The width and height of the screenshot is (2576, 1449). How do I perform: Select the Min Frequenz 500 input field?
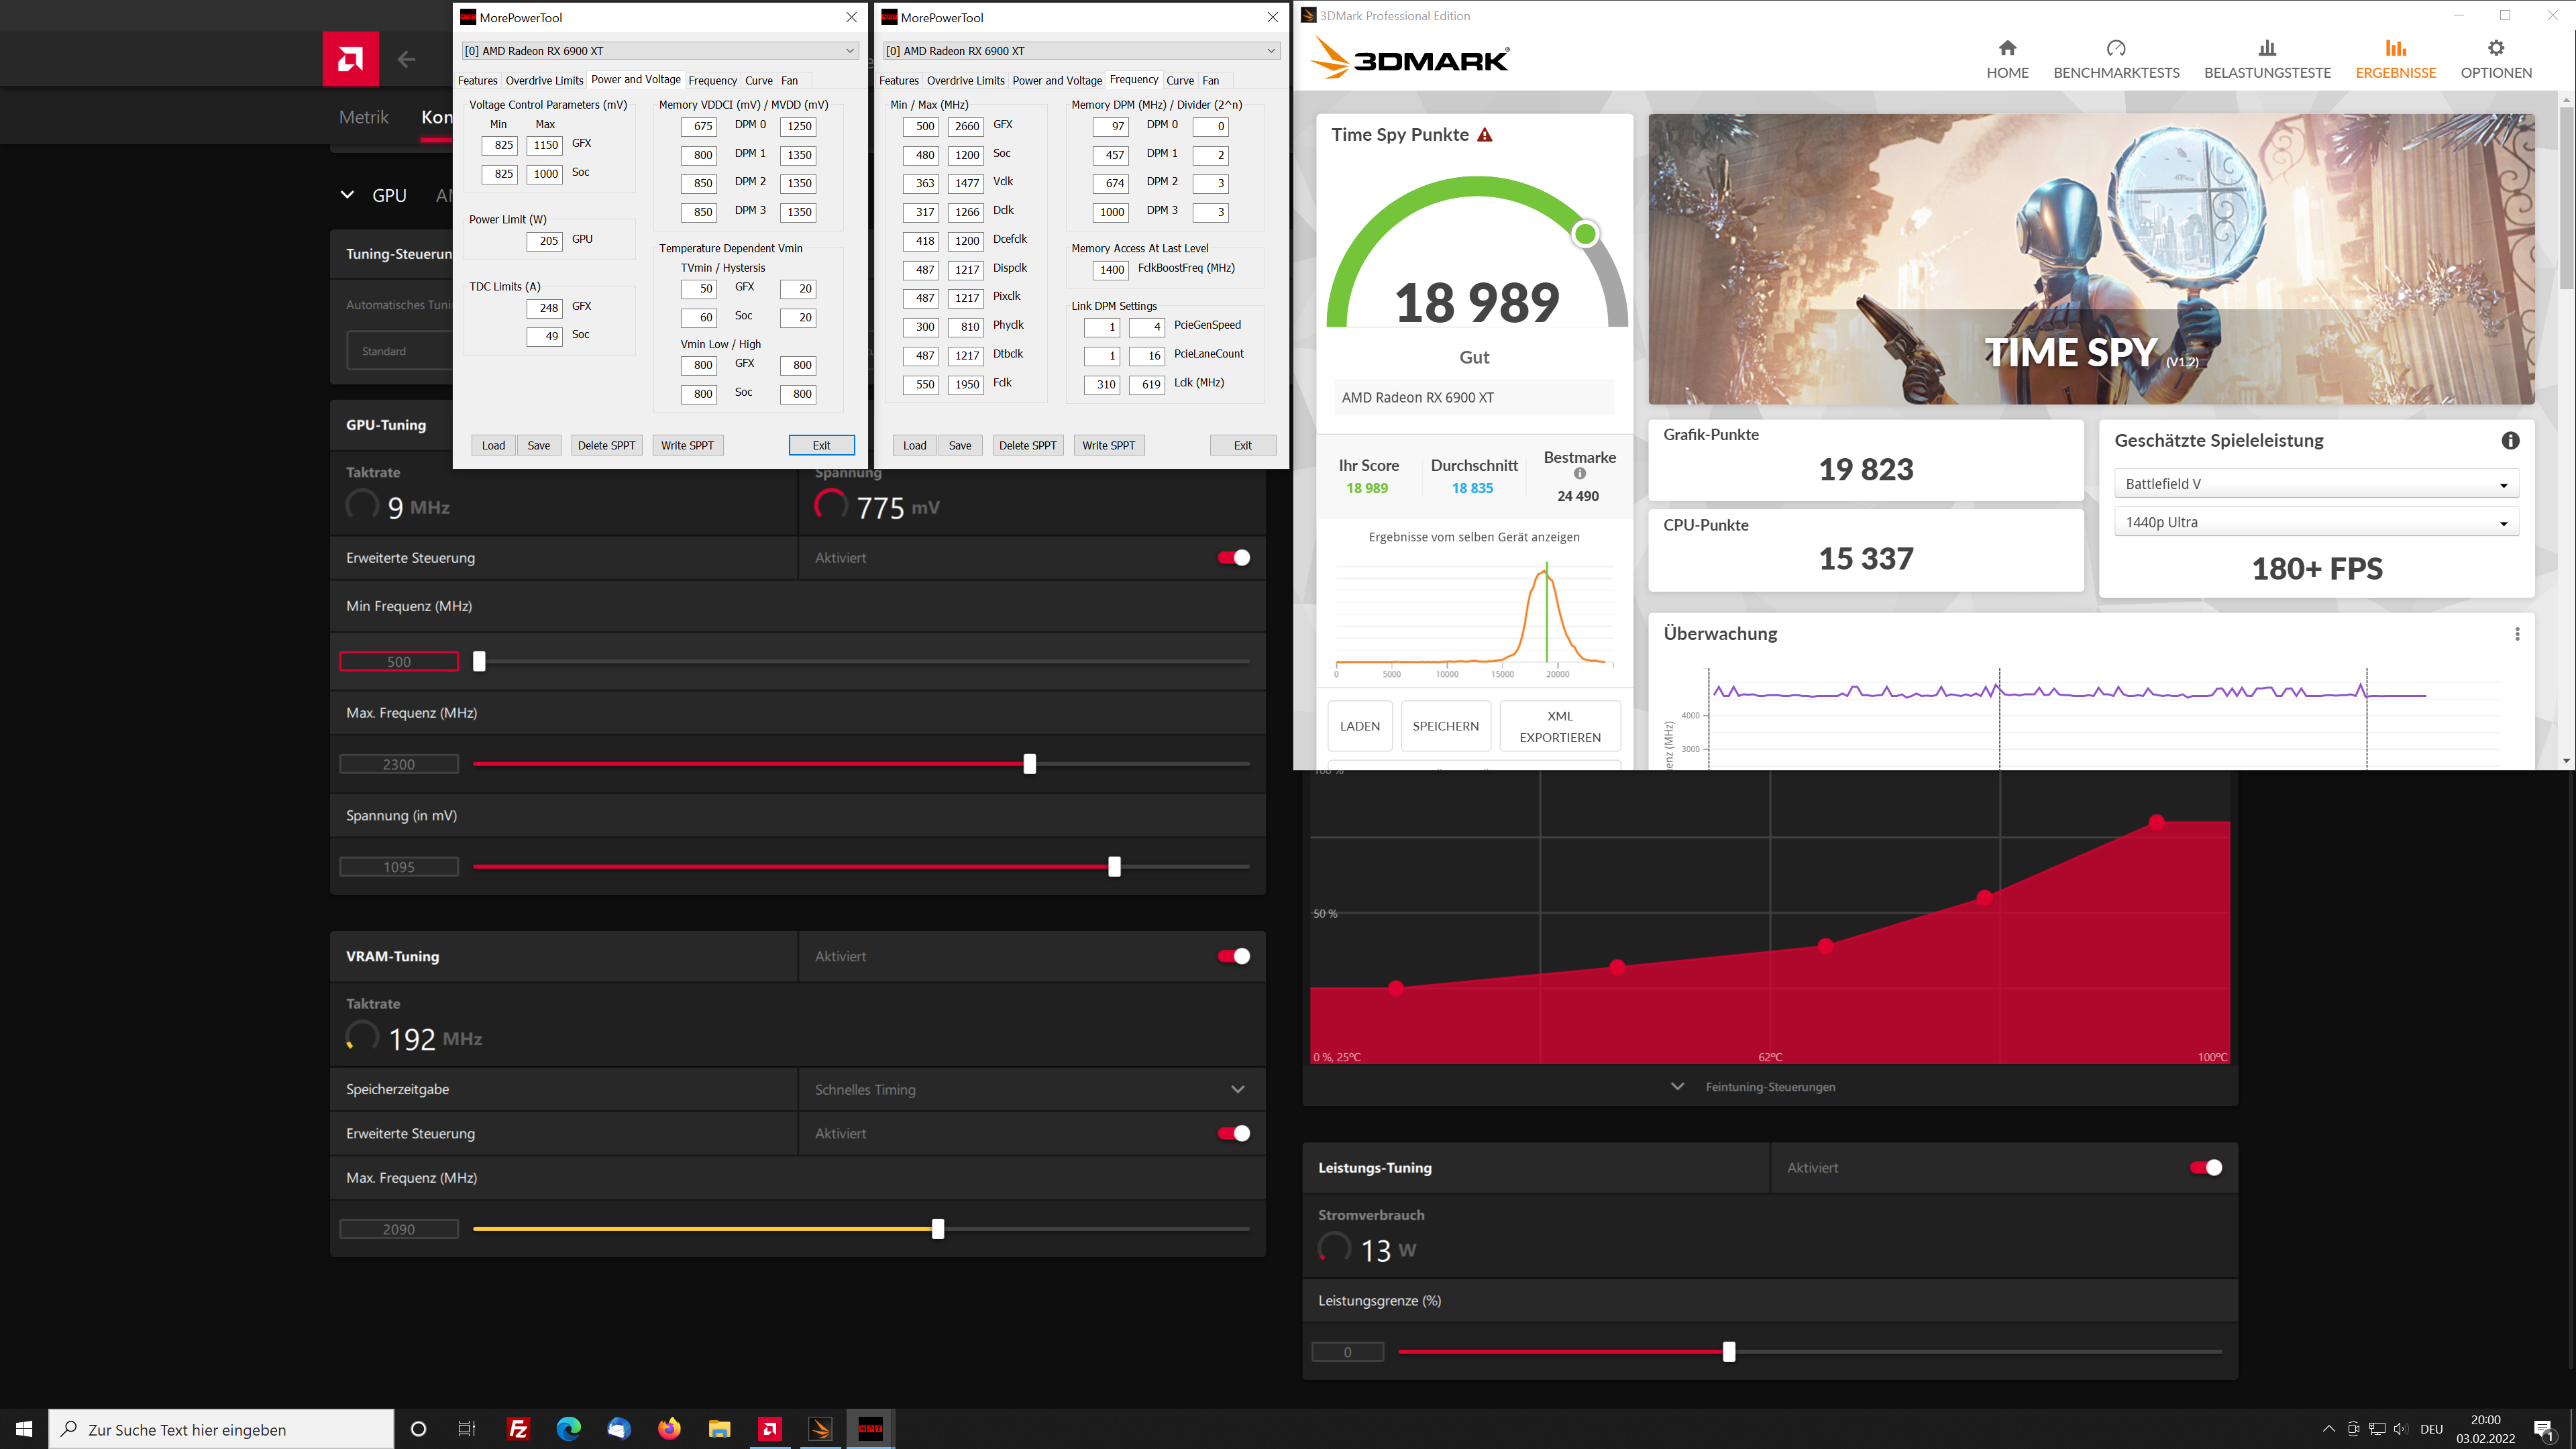(398, 661)
